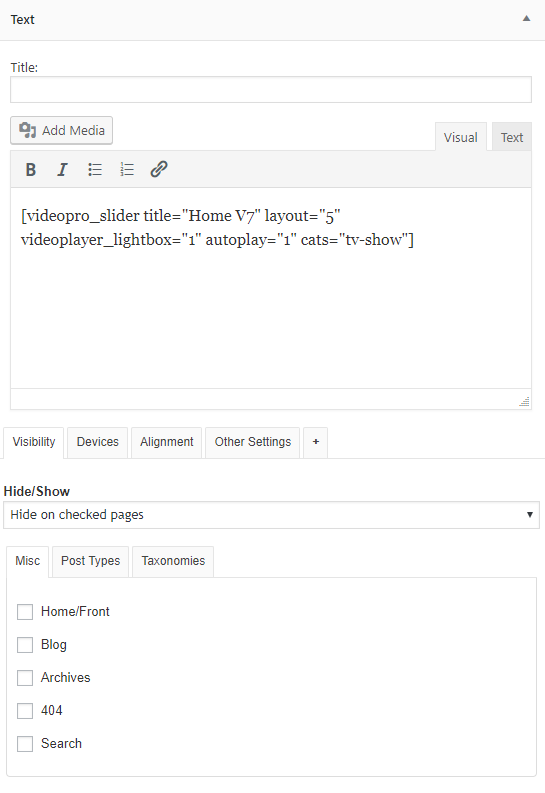
Task: Check the Home/Front checkbox
Action: click(x=25, y=611)
